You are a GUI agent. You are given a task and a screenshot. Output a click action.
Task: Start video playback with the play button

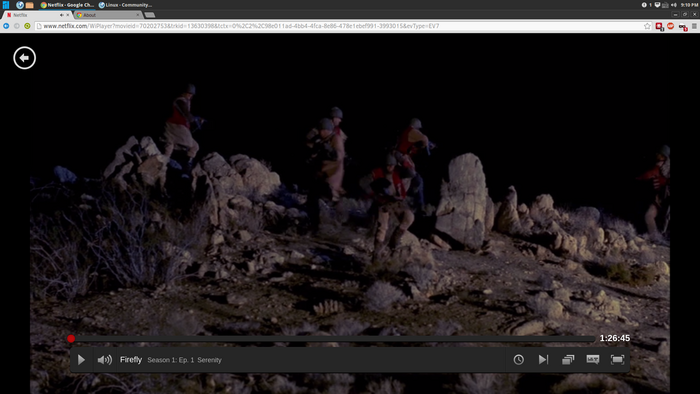[x=81, y=360]
